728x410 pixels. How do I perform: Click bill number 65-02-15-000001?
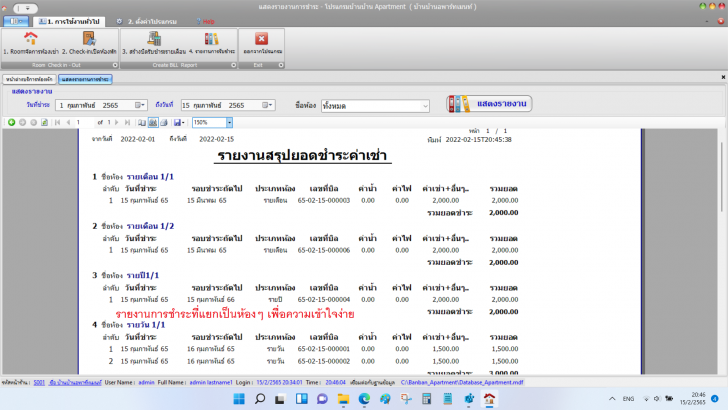pyautogui.click(x=324, y=349)
